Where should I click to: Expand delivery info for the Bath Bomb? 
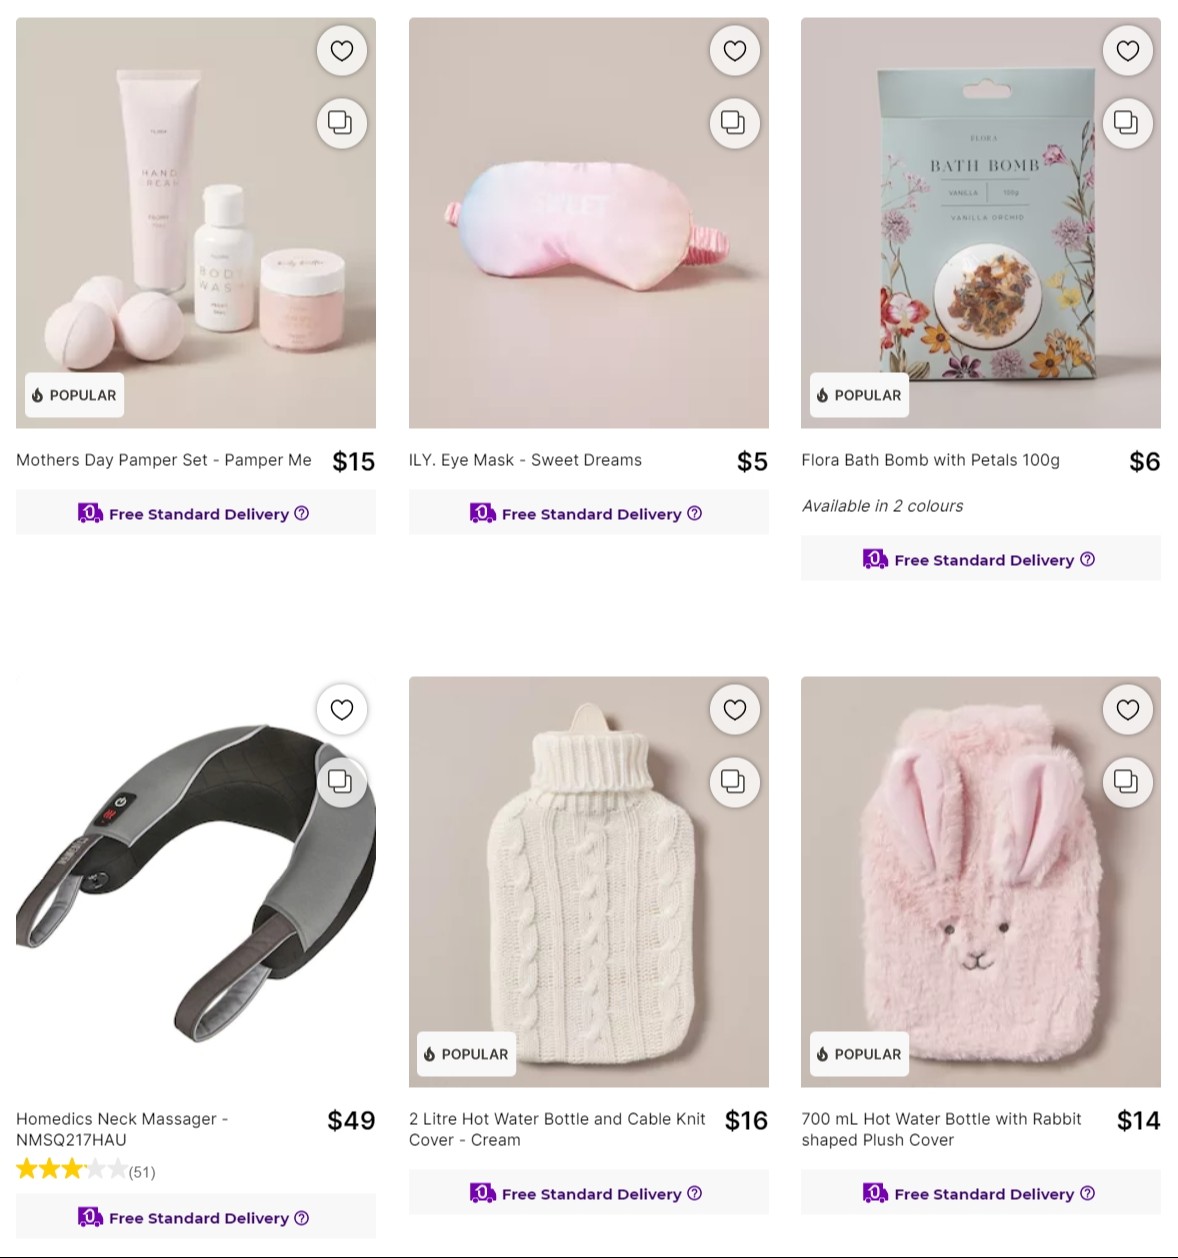pyautogui.click(x=1087, y=560)
